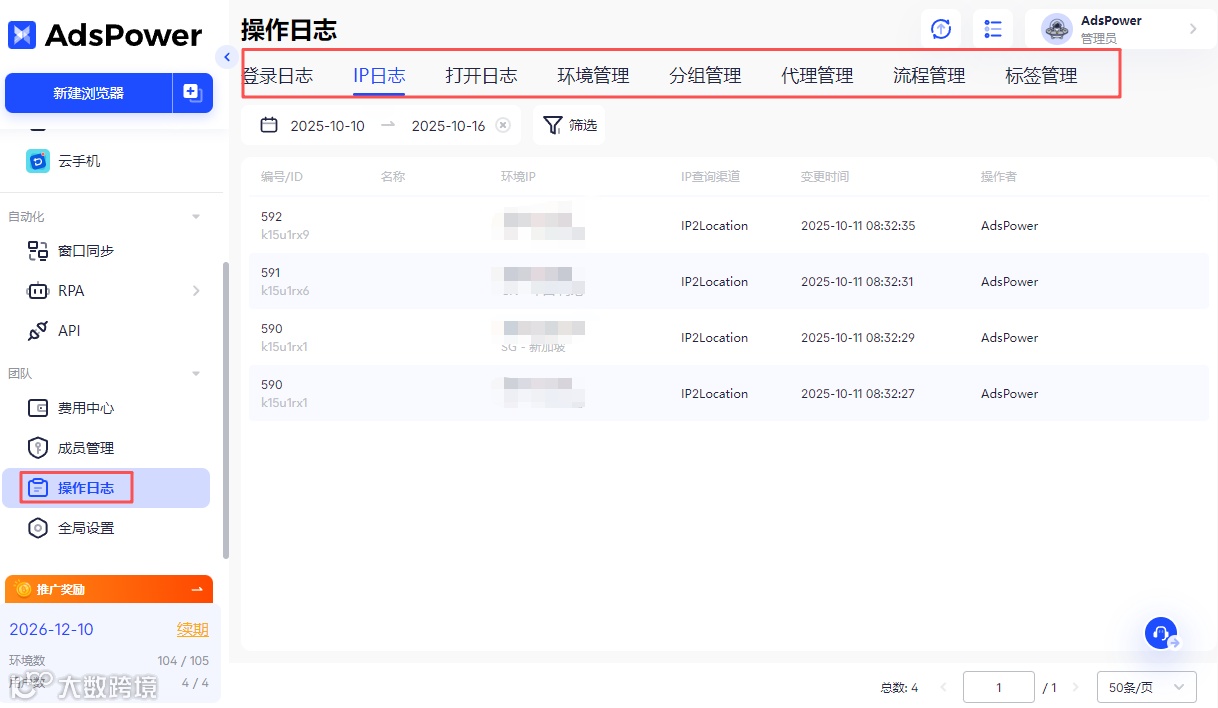Collapse the 自动化 section
The image size is (1218, 708).
[x=196, y=217]
